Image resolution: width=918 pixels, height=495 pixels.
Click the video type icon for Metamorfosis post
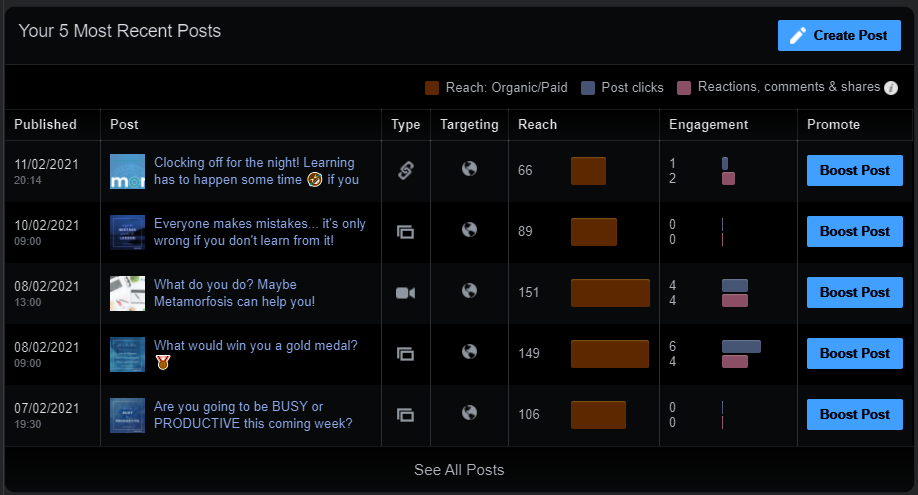(405, 293)
